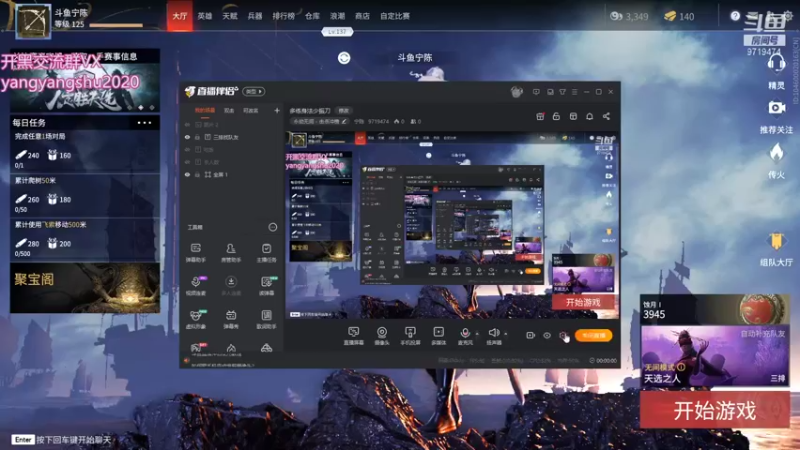This screenshot has width=800, height=450.
Task: Select the 天选之人 game mode card
Action: coord(714,356)
